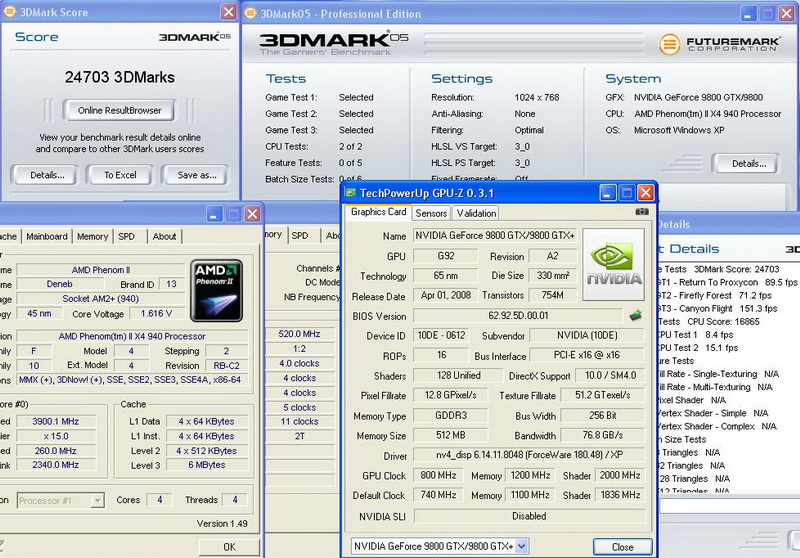Select the SPD tab in front CPU-Z window
Image resolution: width=800 pixels, height=558 pixels.
tap(127, 236)
